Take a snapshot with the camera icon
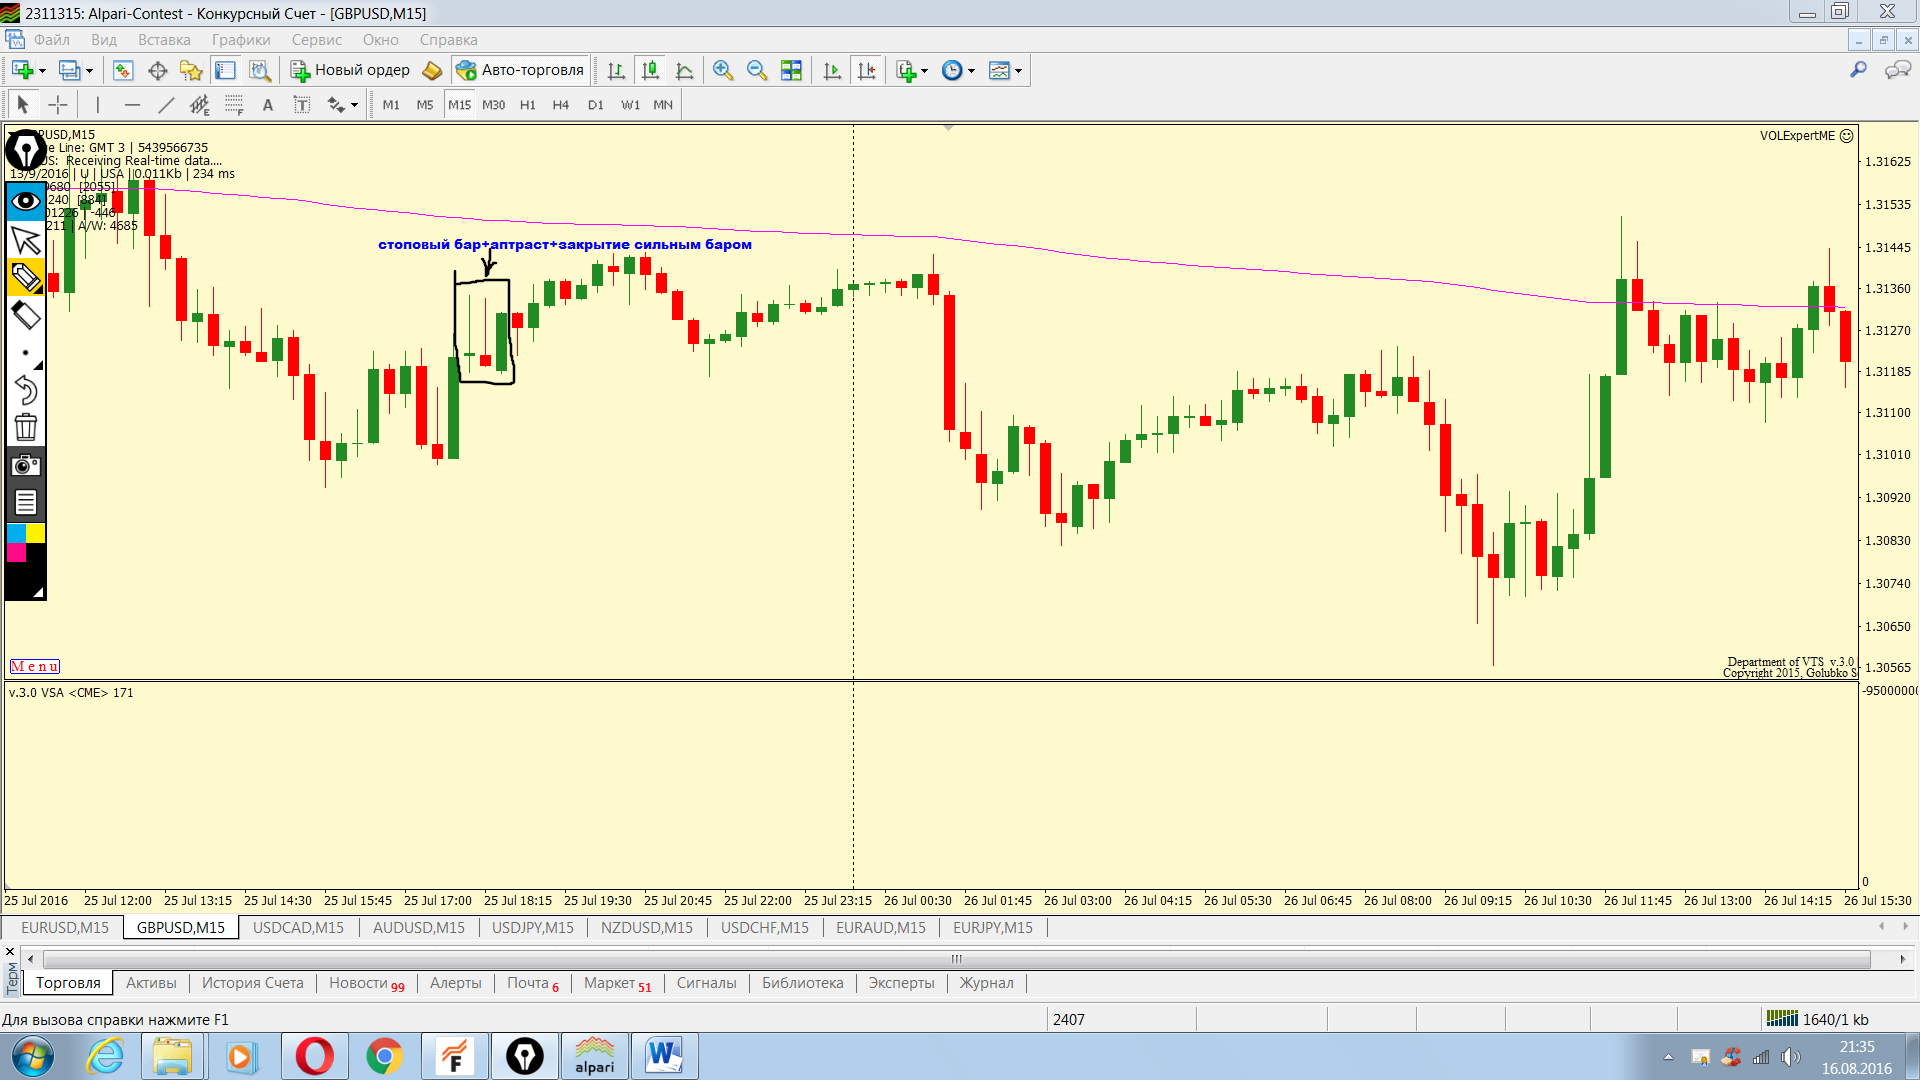 25,465
